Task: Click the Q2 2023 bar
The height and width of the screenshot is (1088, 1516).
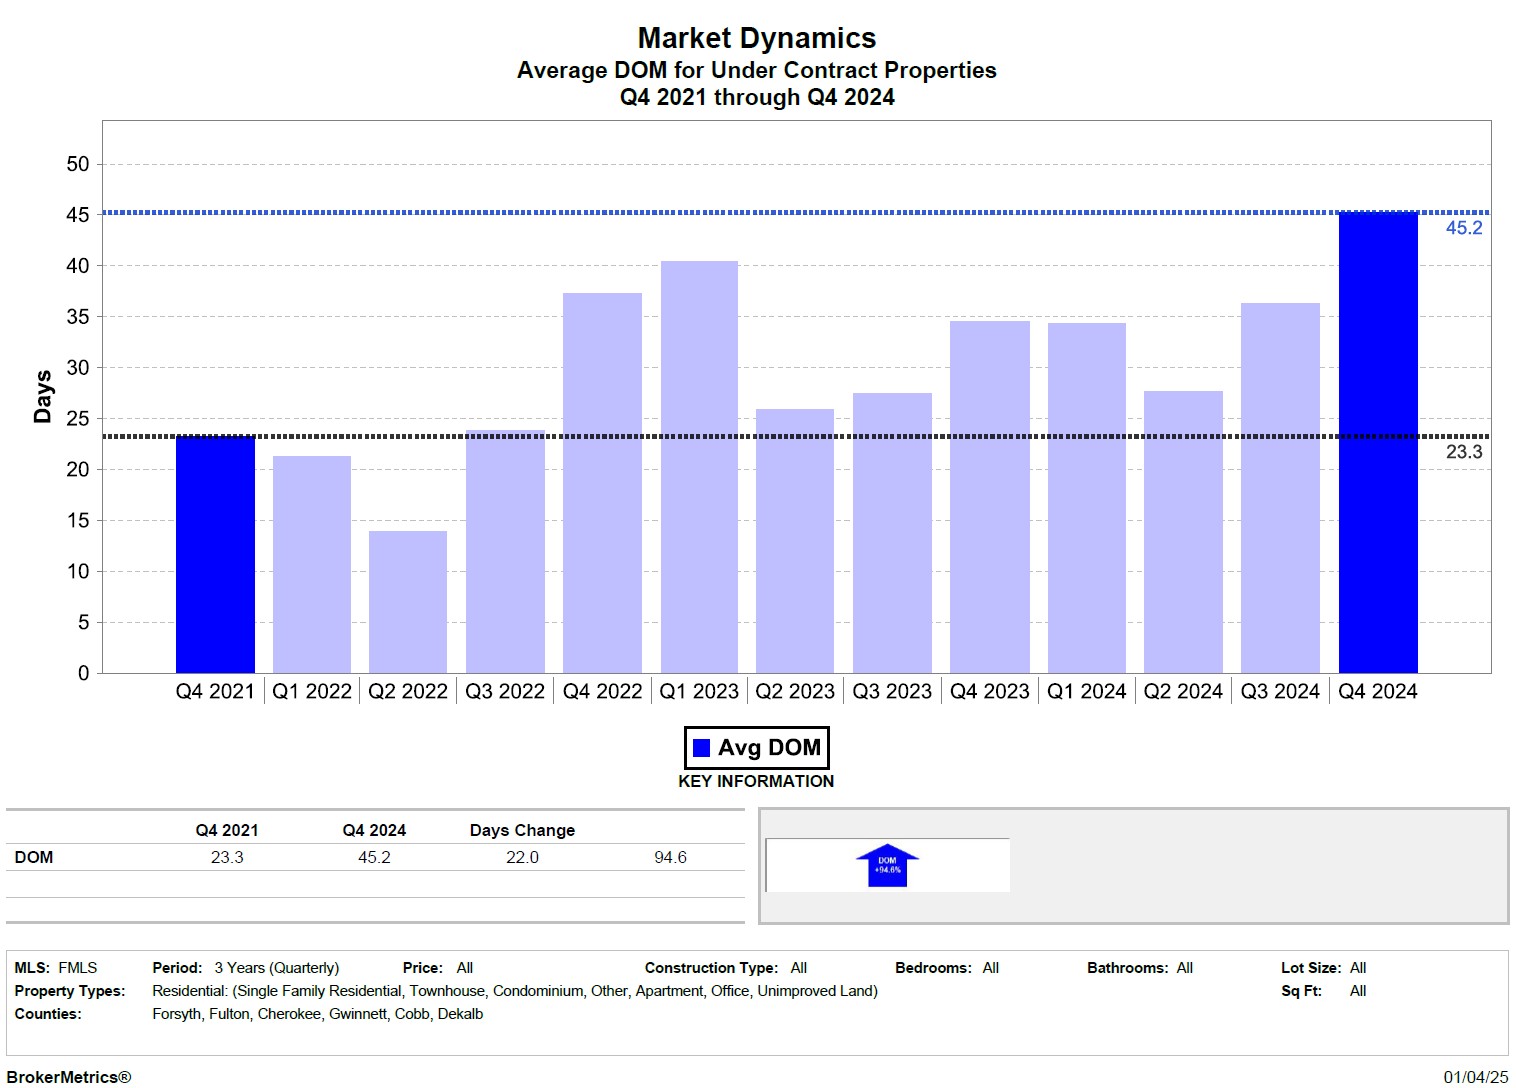Action: (x=795, y=541)
